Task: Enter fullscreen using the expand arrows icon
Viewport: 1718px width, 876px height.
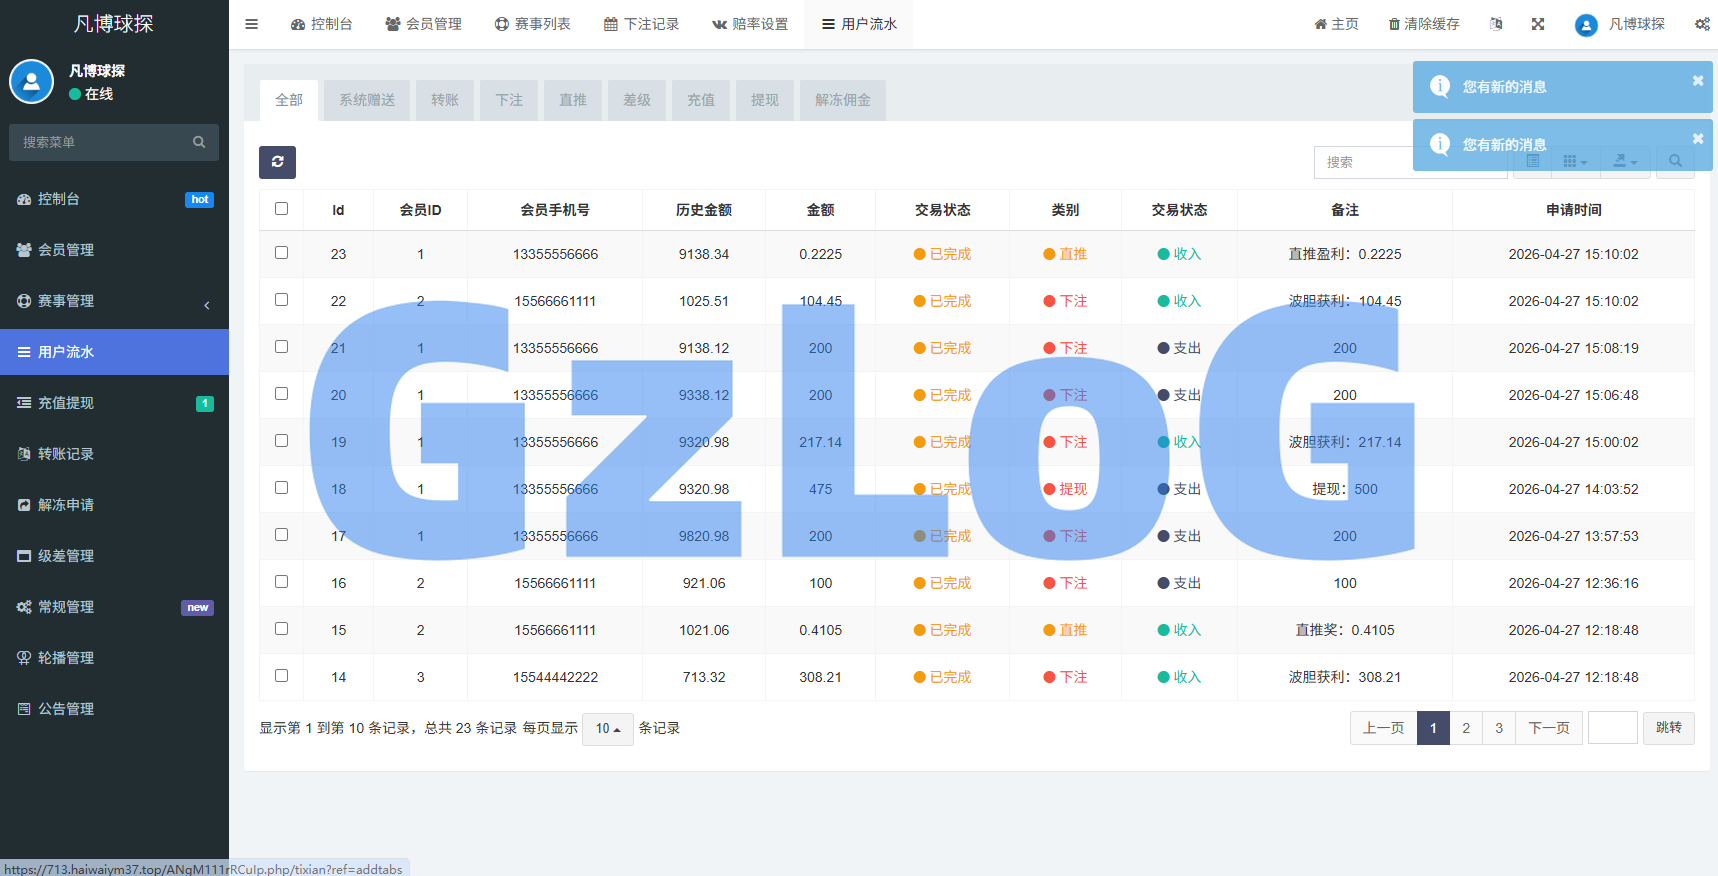Action: point(1538,24)
